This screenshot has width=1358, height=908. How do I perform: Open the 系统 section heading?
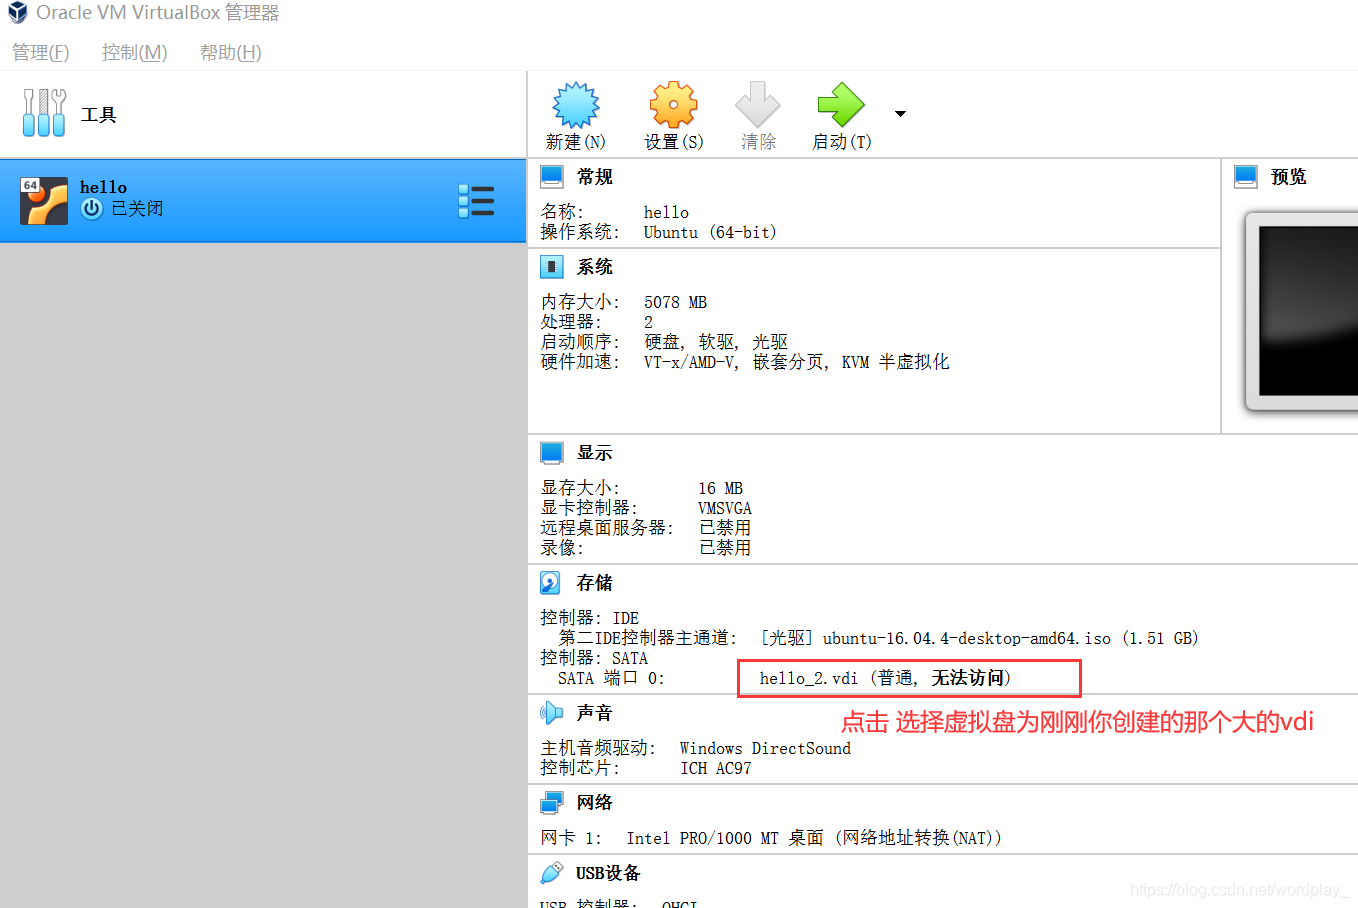[x=595, y=267]
